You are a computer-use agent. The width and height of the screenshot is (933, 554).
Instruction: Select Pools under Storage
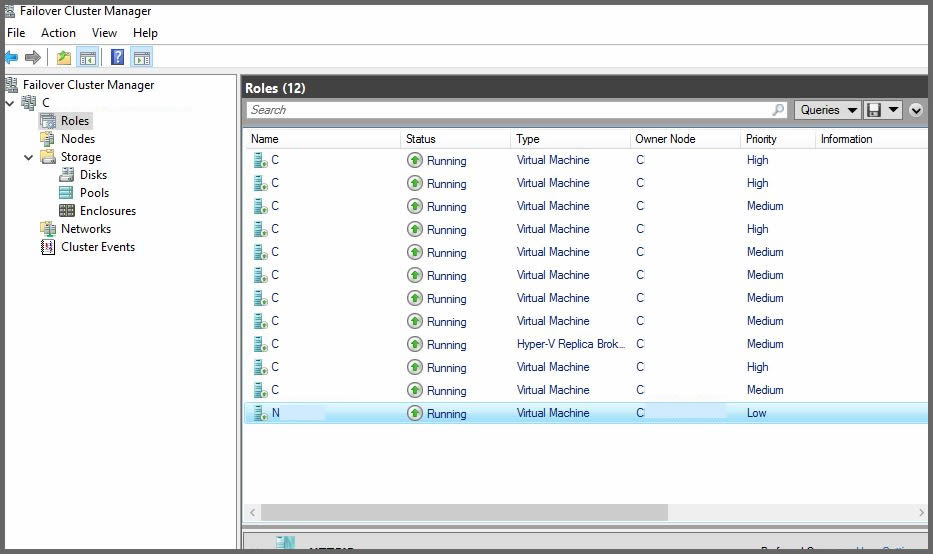[95, 193]
